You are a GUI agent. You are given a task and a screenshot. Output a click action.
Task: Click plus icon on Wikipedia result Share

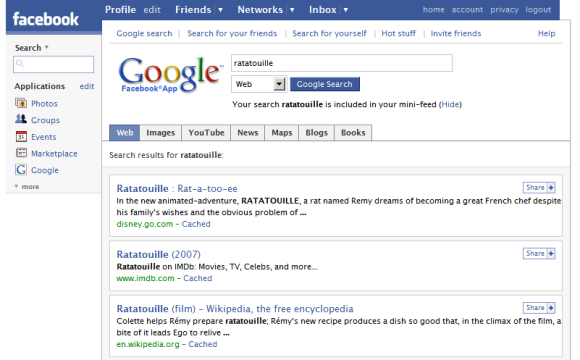551,308
